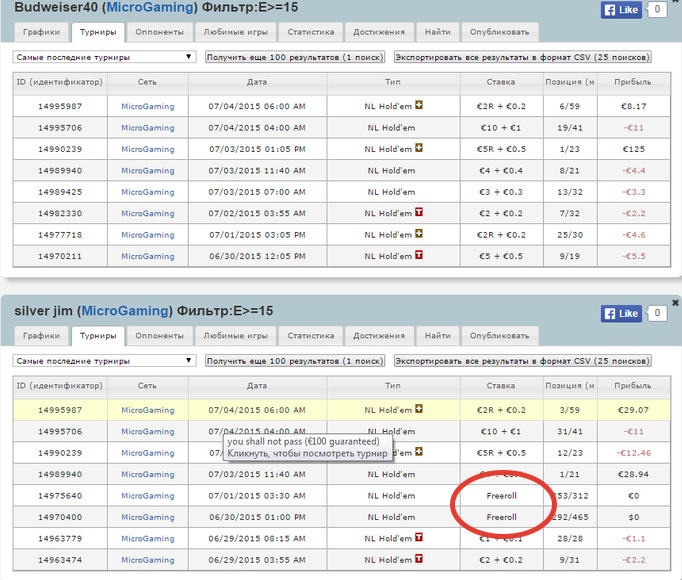Click MicroGaming link in silver jim row 14975640
Viewport: 682px width, 580px height.
(148, 496)
